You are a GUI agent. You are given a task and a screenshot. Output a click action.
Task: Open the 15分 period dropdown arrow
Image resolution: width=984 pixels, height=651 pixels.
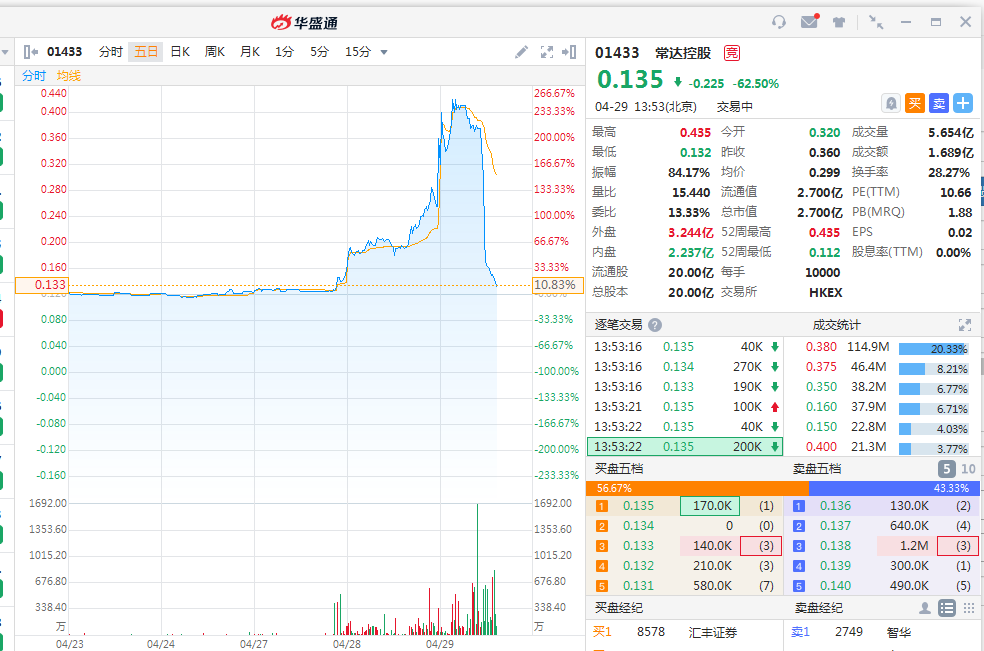point(384,52)
